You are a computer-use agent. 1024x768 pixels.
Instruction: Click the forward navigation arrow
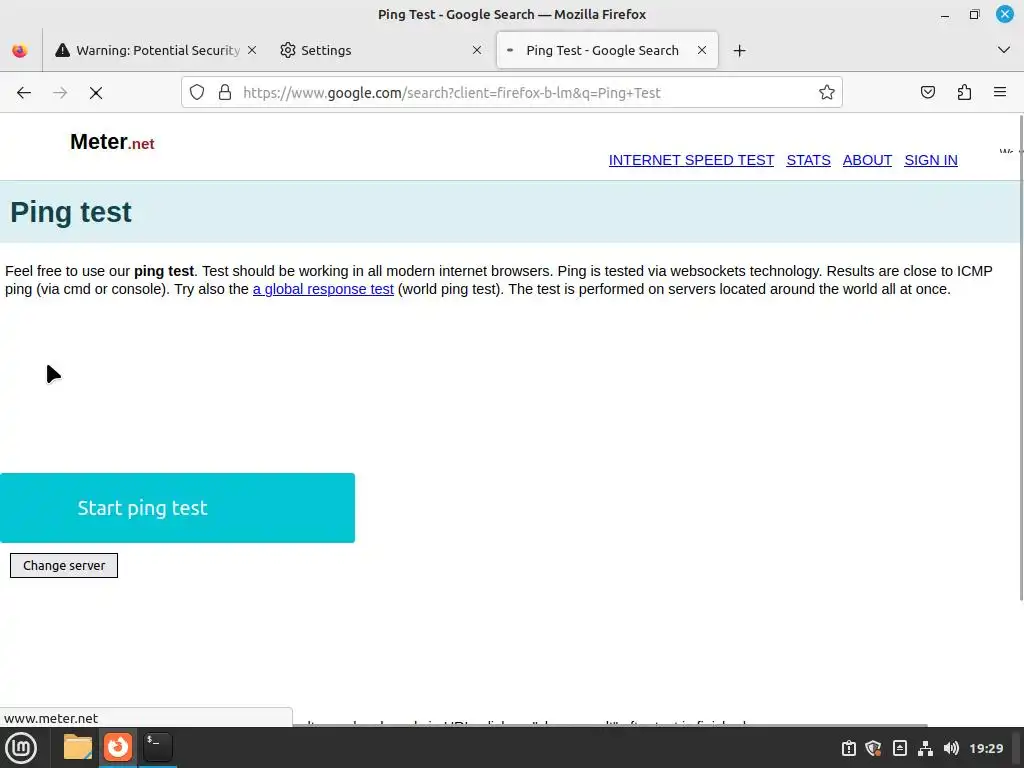tap(60, 93)
